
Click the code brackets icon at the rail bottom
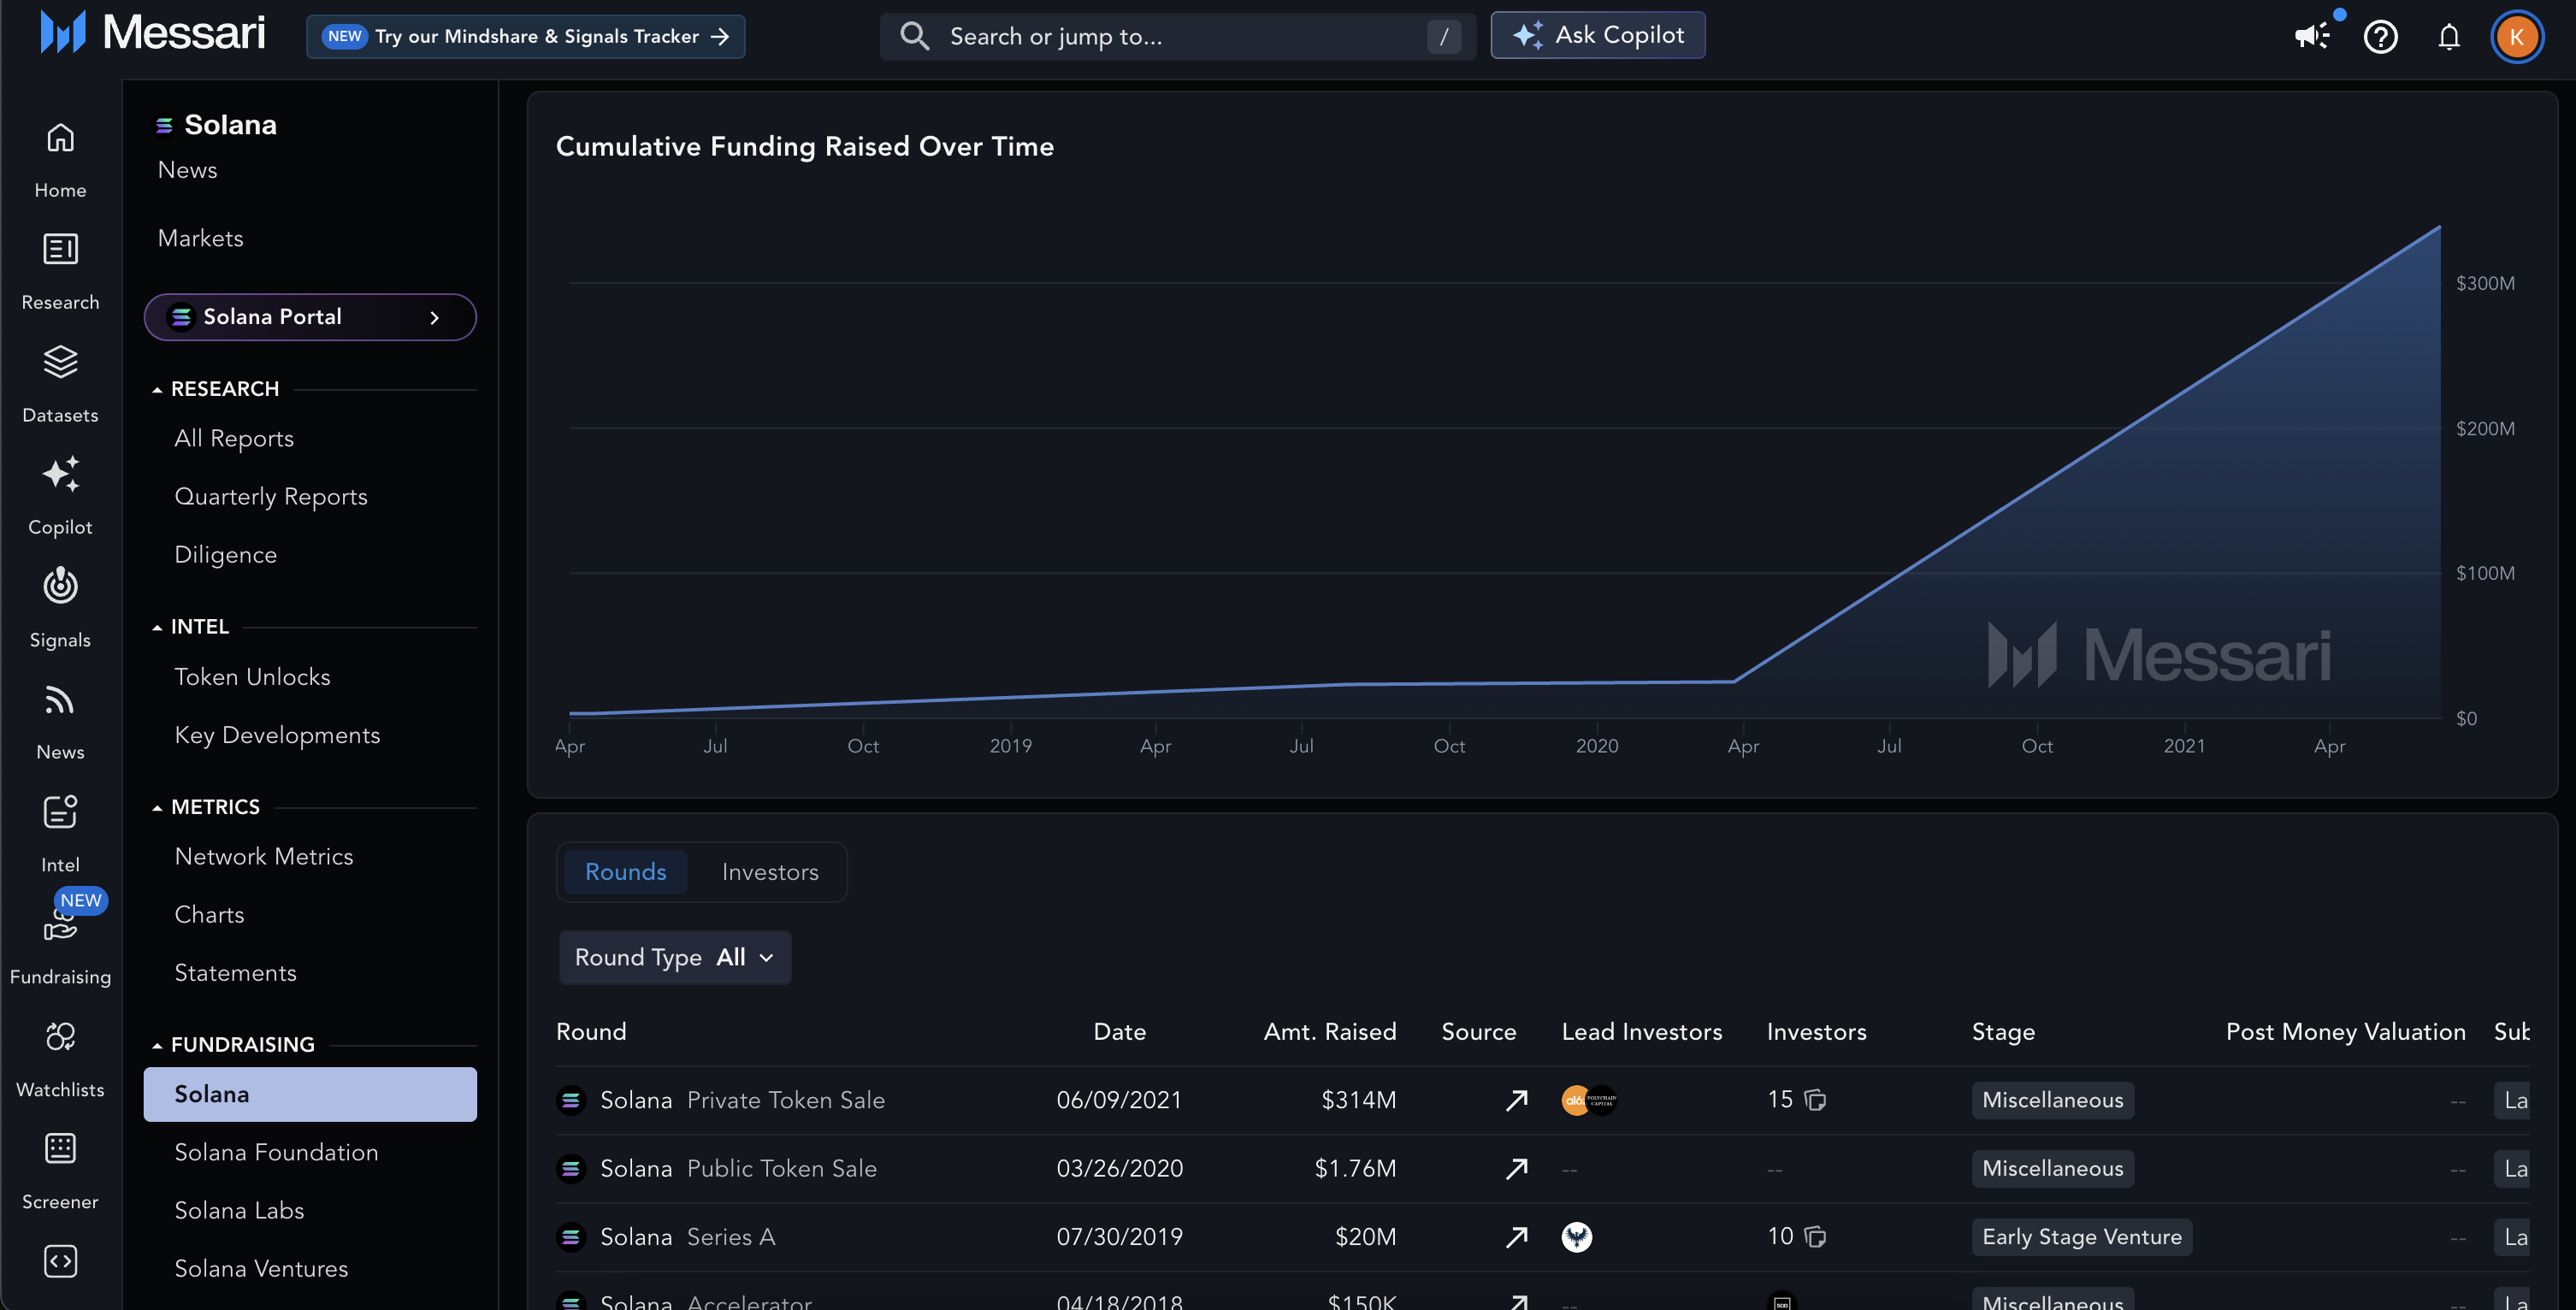(x=60, y=1261)
